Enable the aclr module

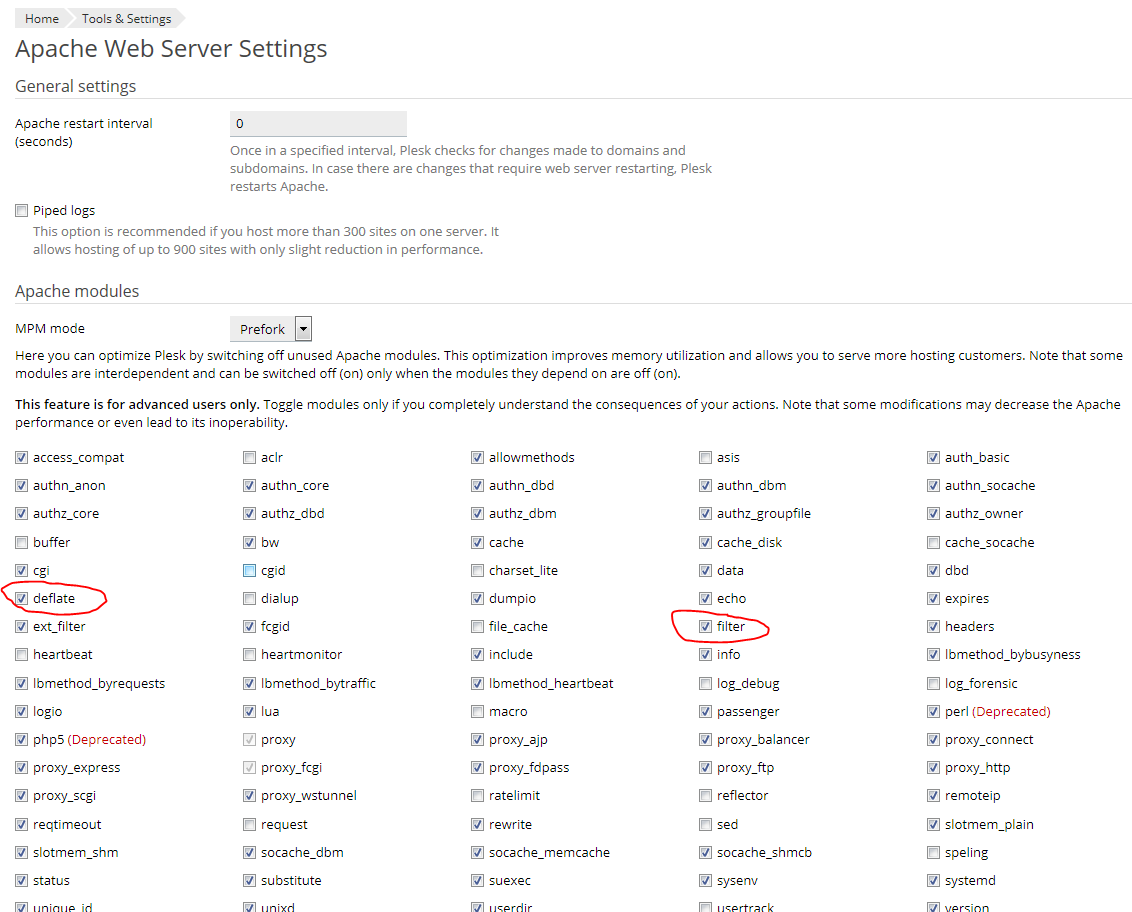(x=250, y=458)
